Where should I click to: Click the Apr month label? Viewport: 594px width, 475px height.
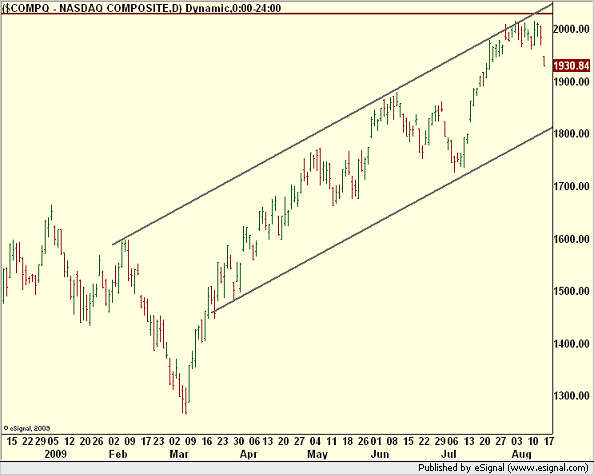pyautogui.click(x=249, y=454)
